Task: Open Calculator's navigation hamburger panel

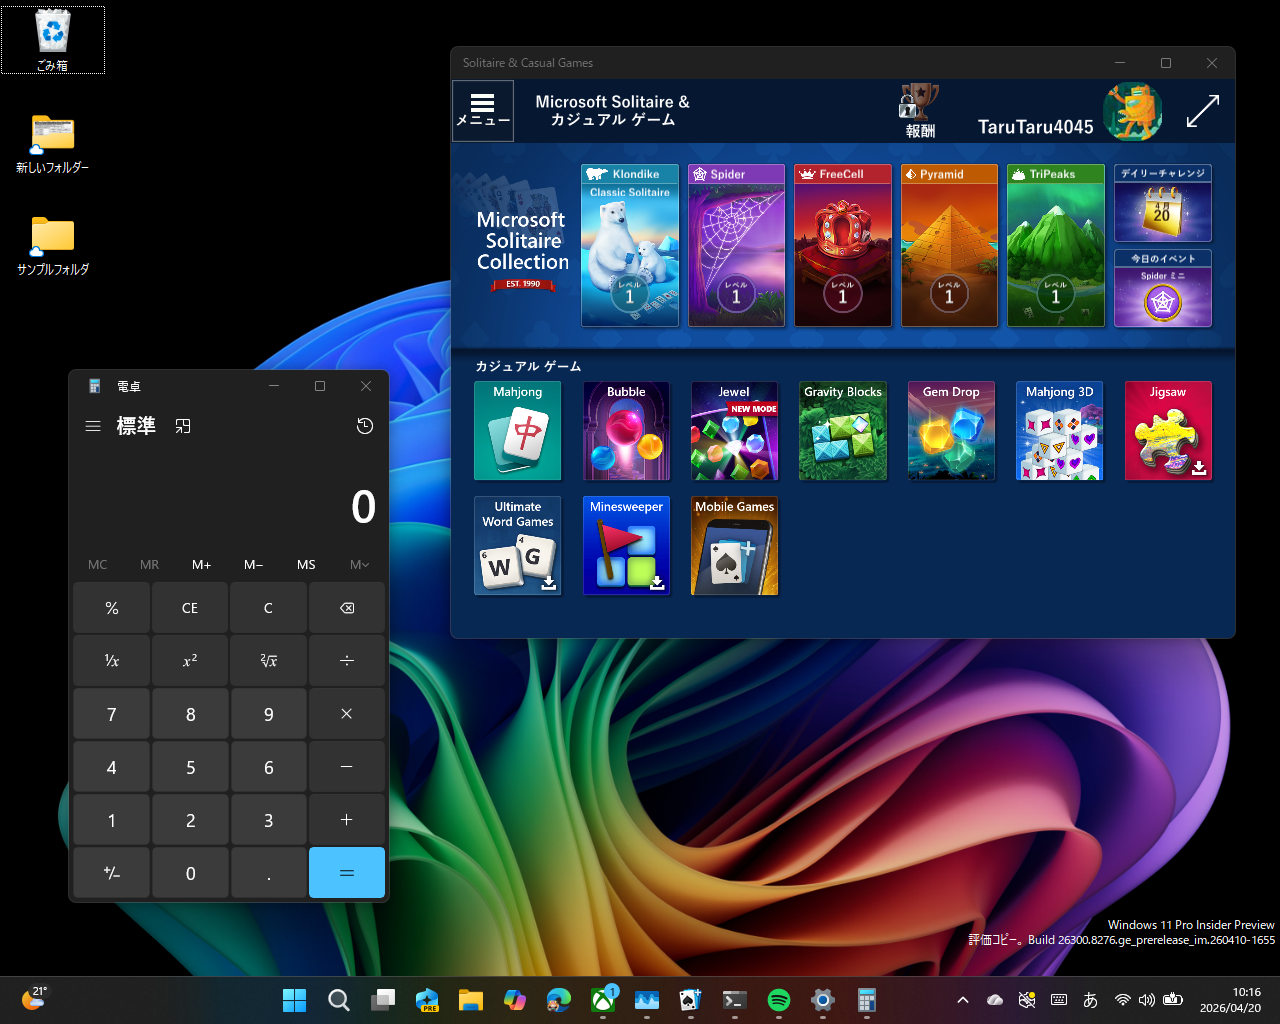Action: 93,425
